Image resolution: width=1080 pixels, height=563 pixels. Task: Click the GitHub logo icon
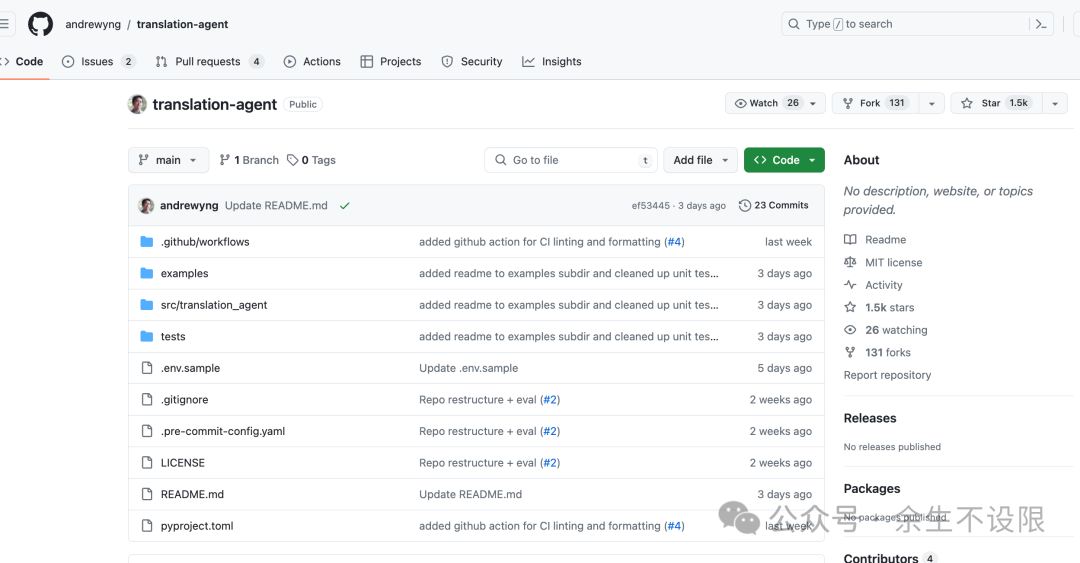tap(40, 24)
